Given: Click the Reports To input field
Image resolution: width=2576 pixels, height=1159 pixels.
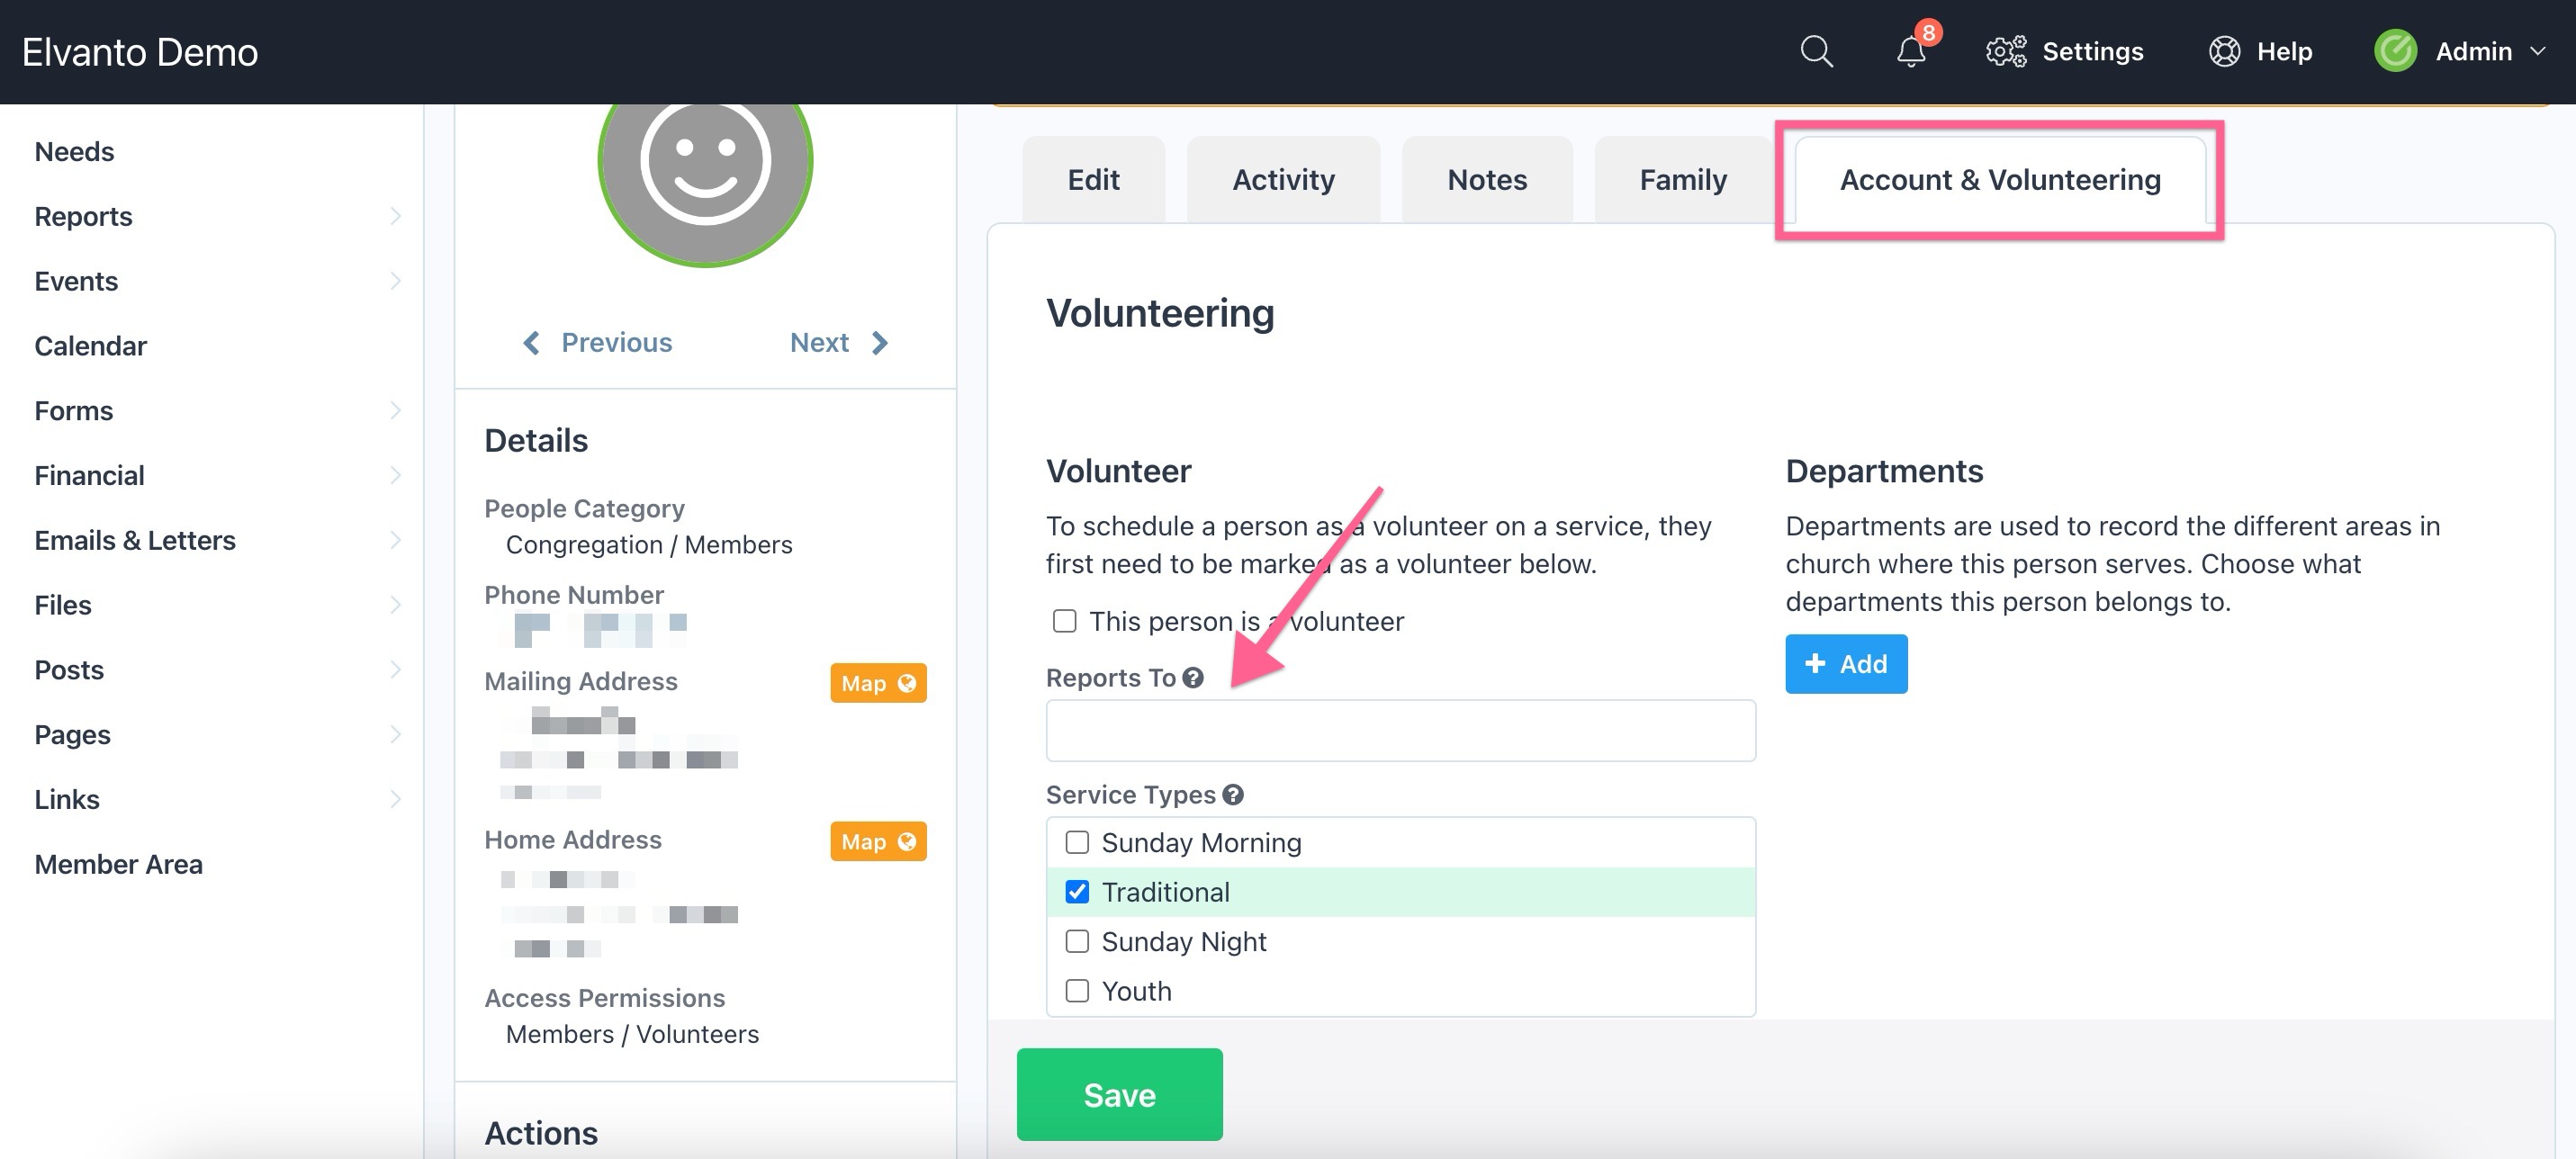Looking at the screenshot, I should coord(1400,730).
